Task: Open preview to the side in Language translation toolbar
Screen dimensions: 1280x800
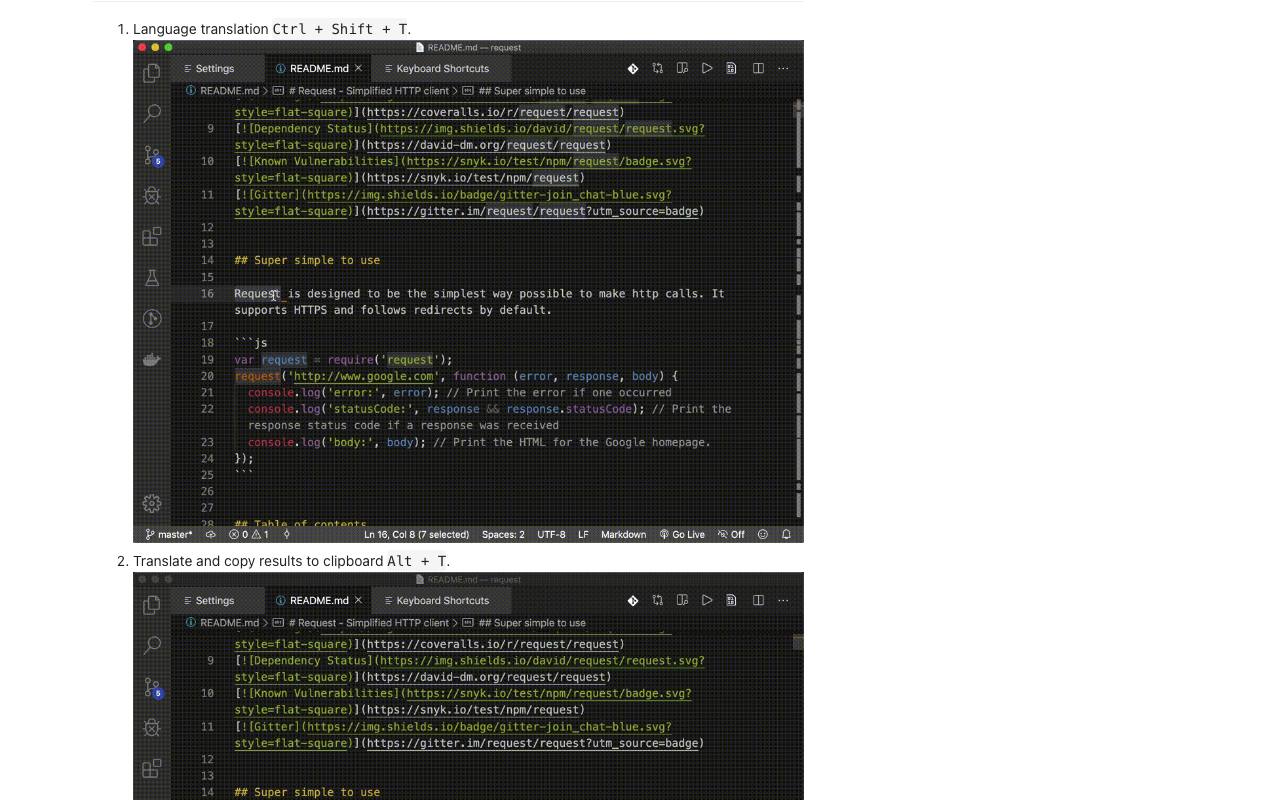Action: coord(682,68)
